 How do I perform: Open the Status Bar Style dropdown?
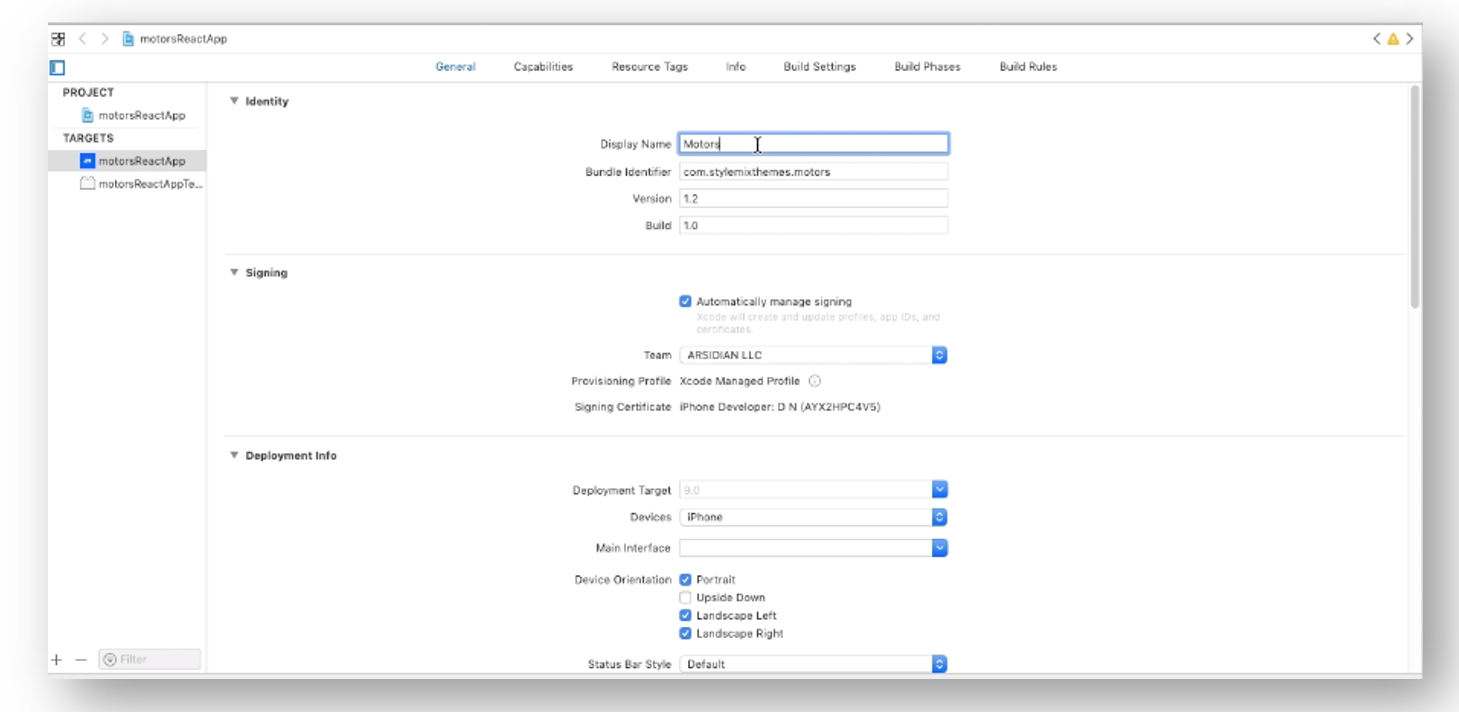pyautogui.click(x=813, y=664)
